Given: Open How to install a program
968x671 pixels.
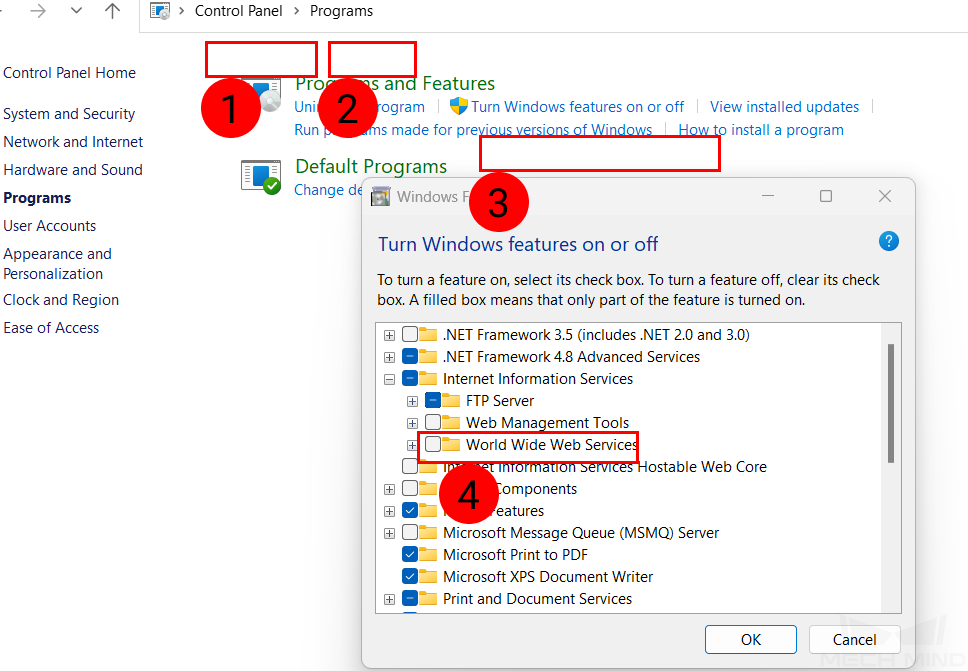Looking at the screenshot, I should [x=761, y=130].
